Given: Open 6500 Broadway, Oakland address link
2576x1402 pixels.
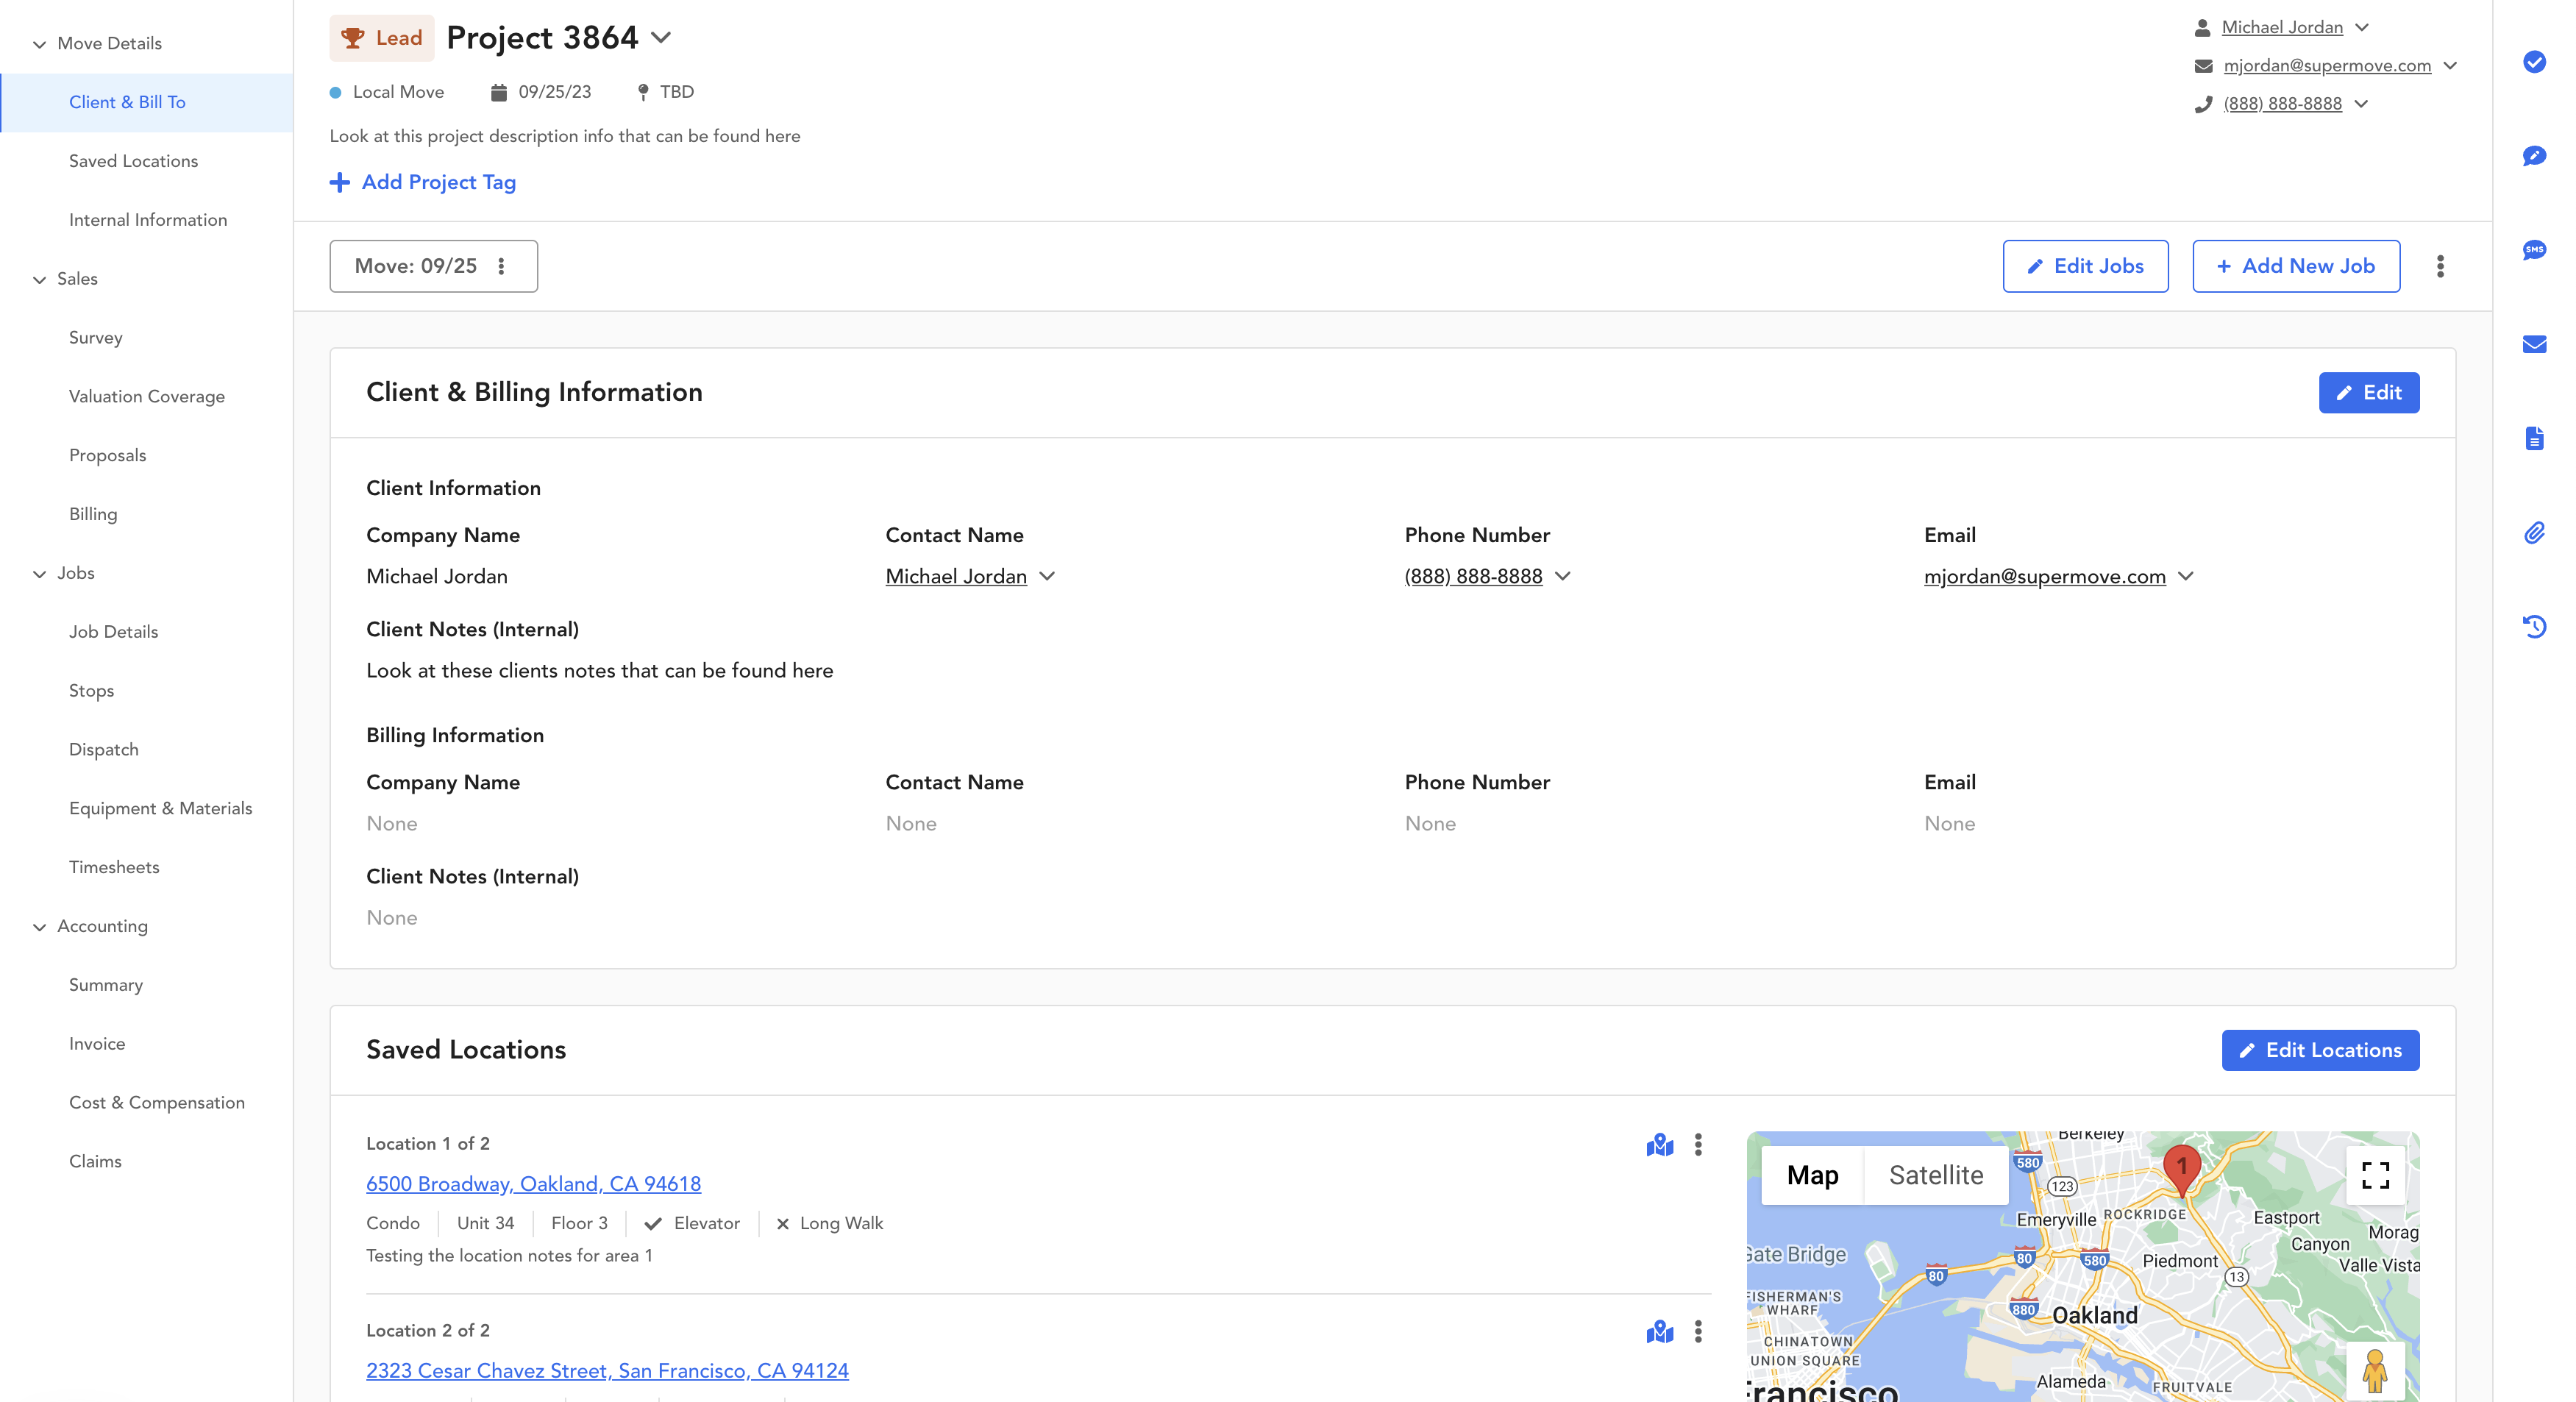Looking at the screenshot, I should point(533,1184).
